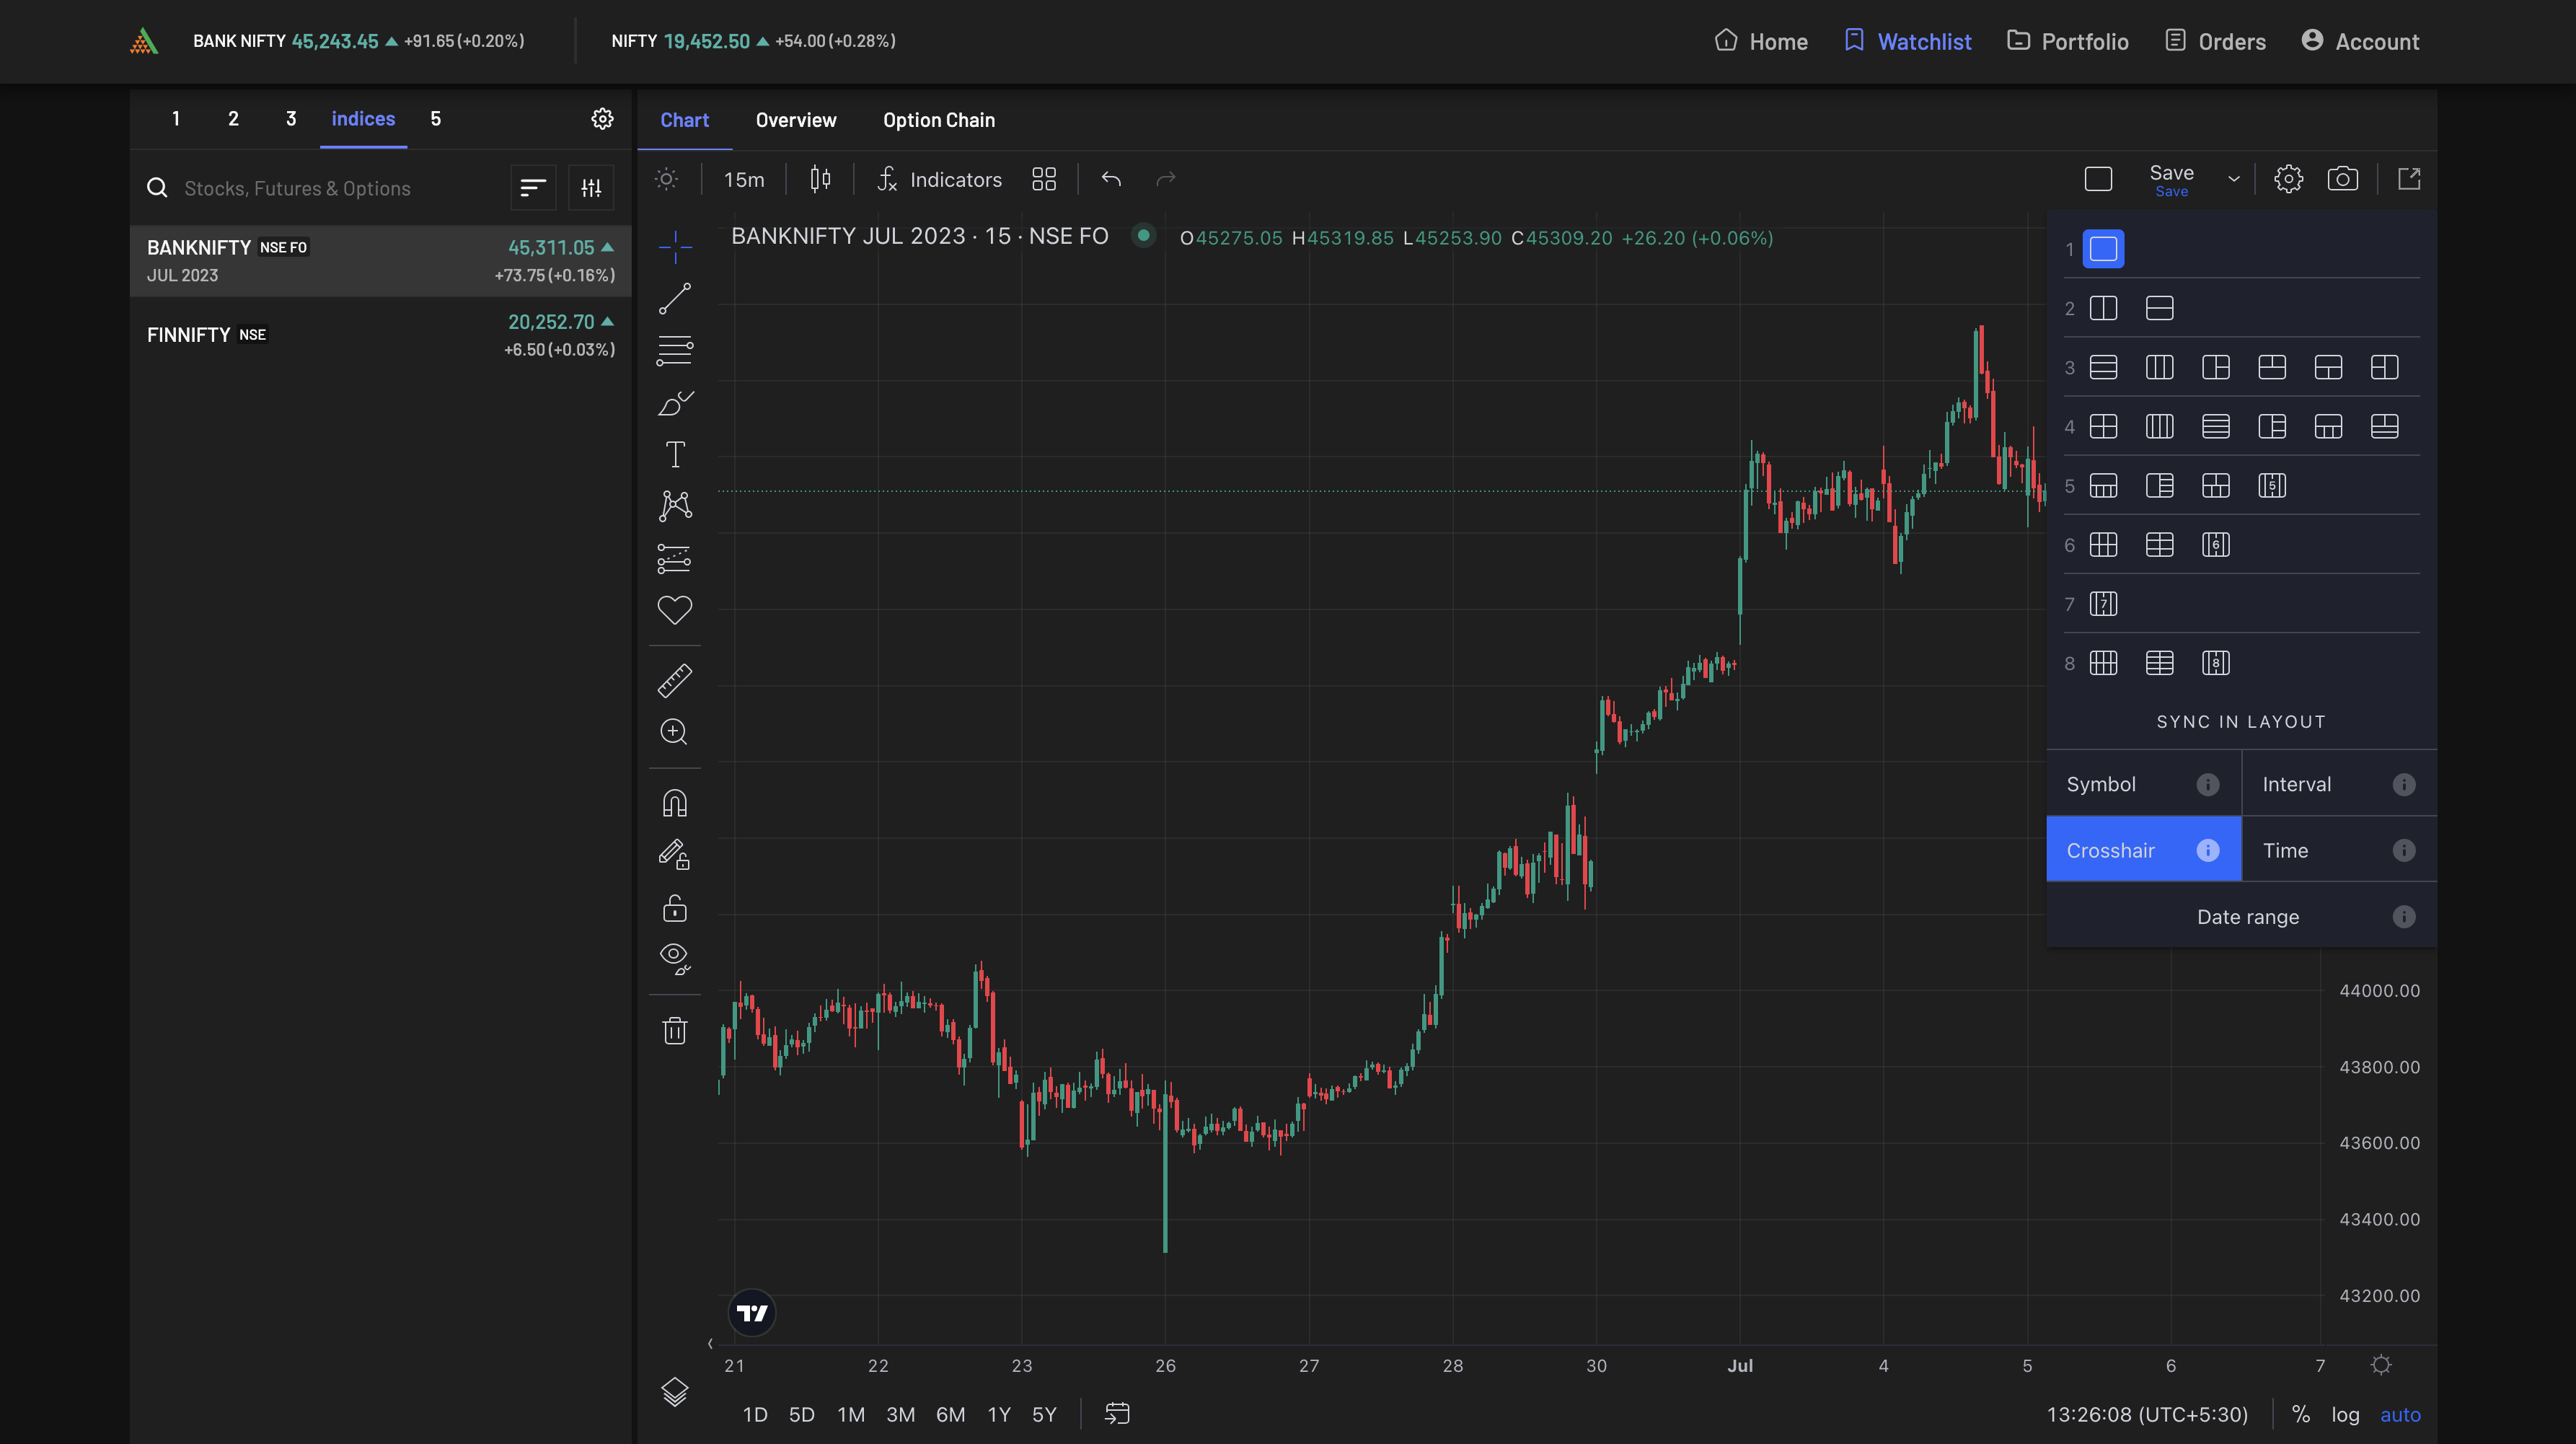Expand the Save layout dropdown arrow

click(2233, 179)
